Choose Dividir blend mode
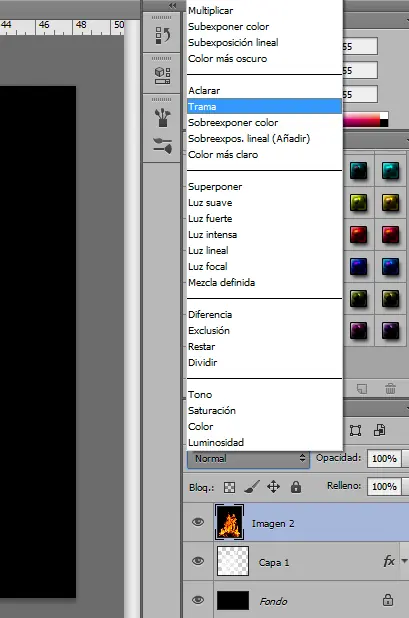Screen dimensions: 409x618 tap(264, 363)
